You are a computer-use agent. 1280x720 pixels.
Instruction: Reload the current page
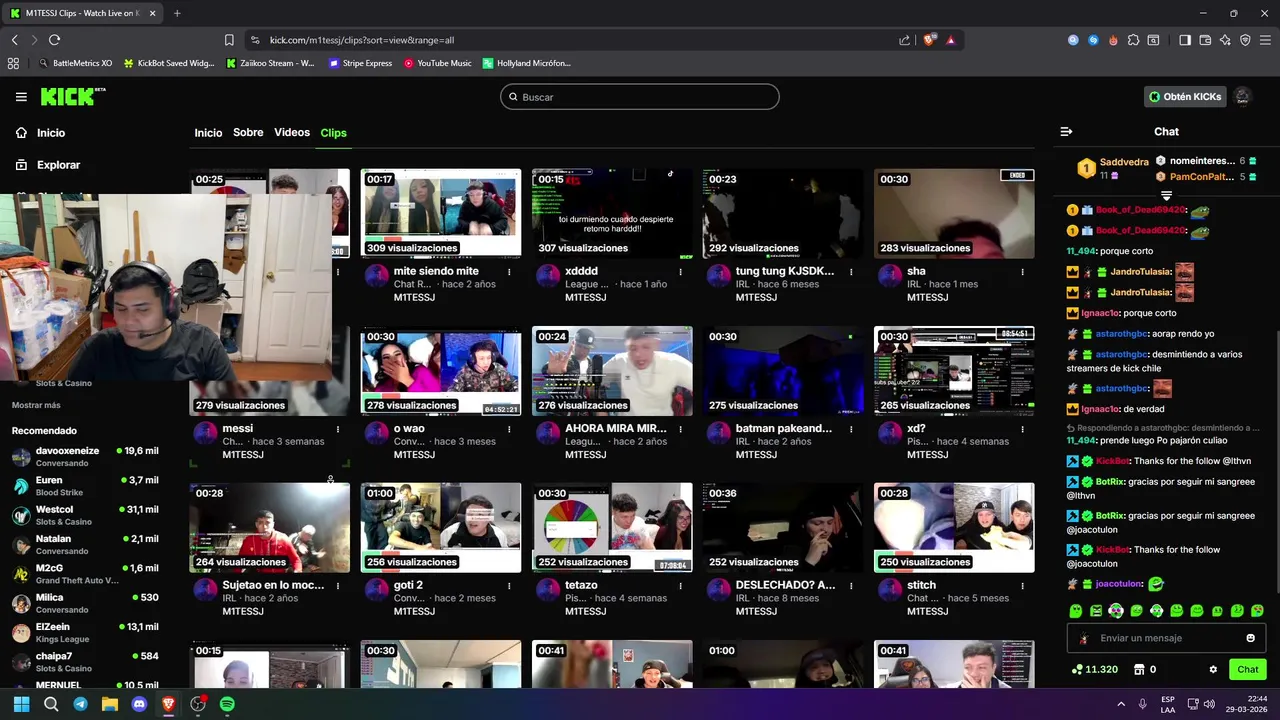pos(54,40)
